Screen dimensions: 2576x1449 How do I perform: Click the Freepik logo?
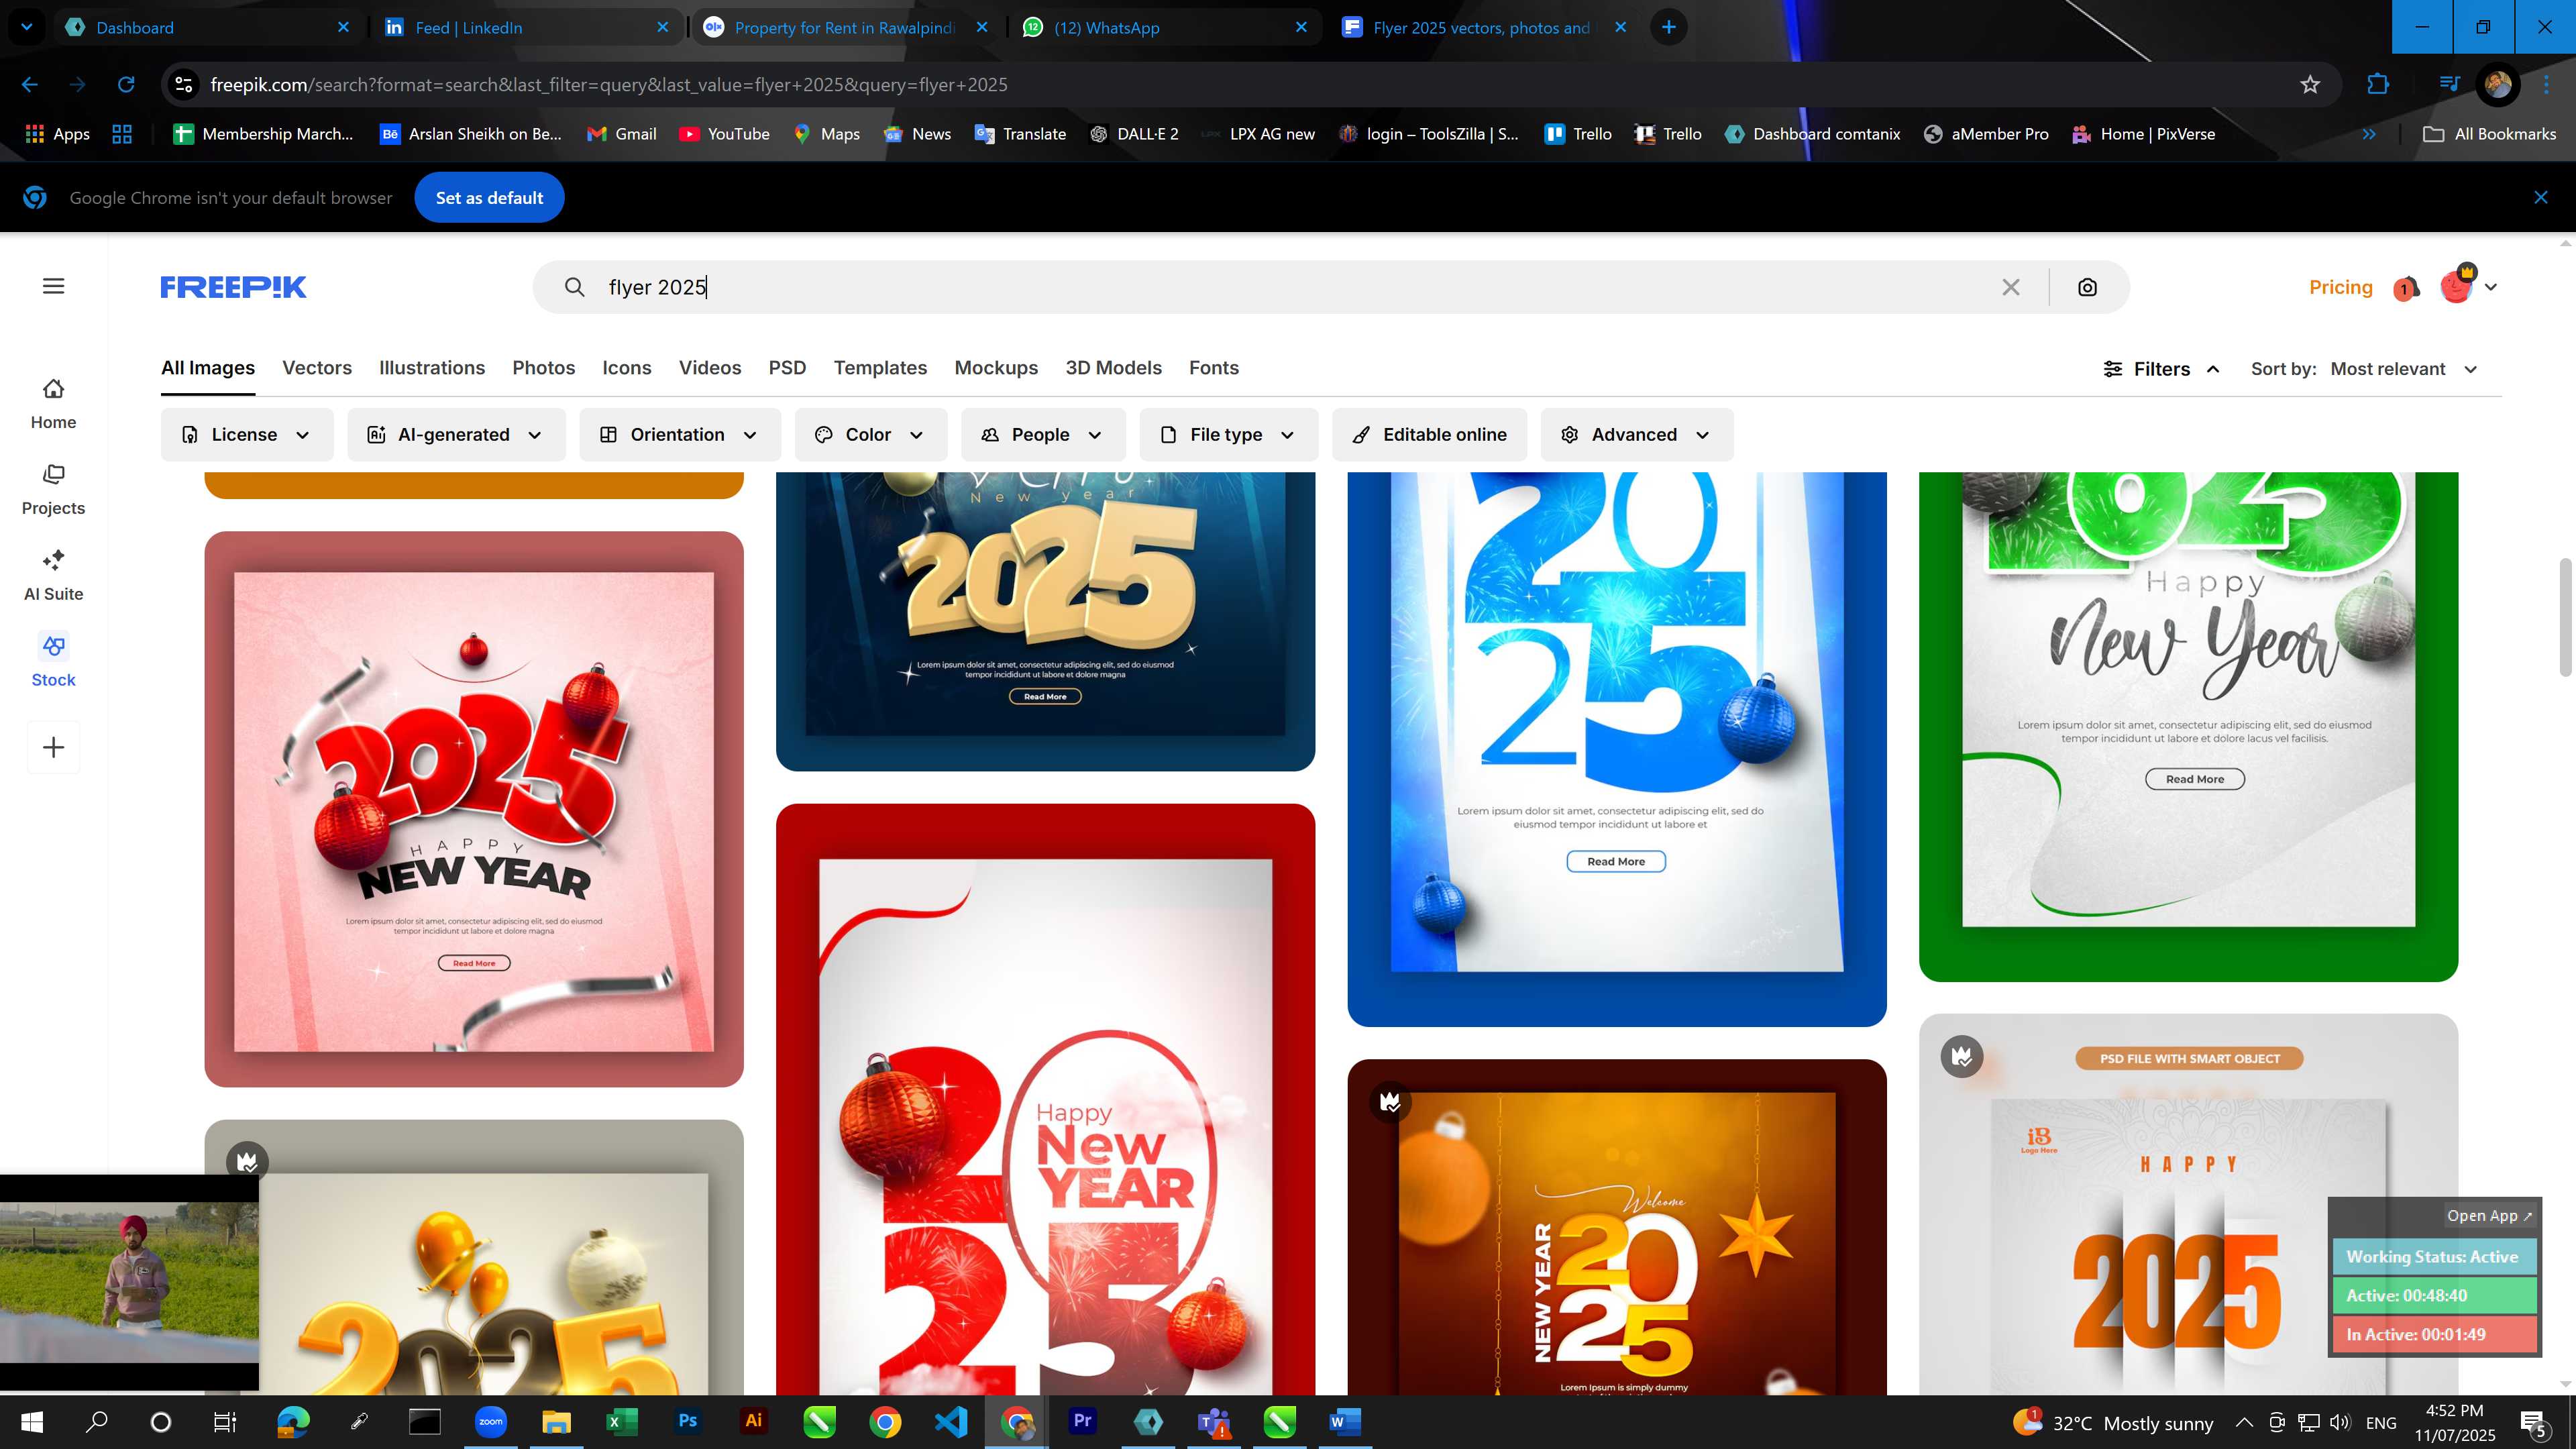[233, 287]
